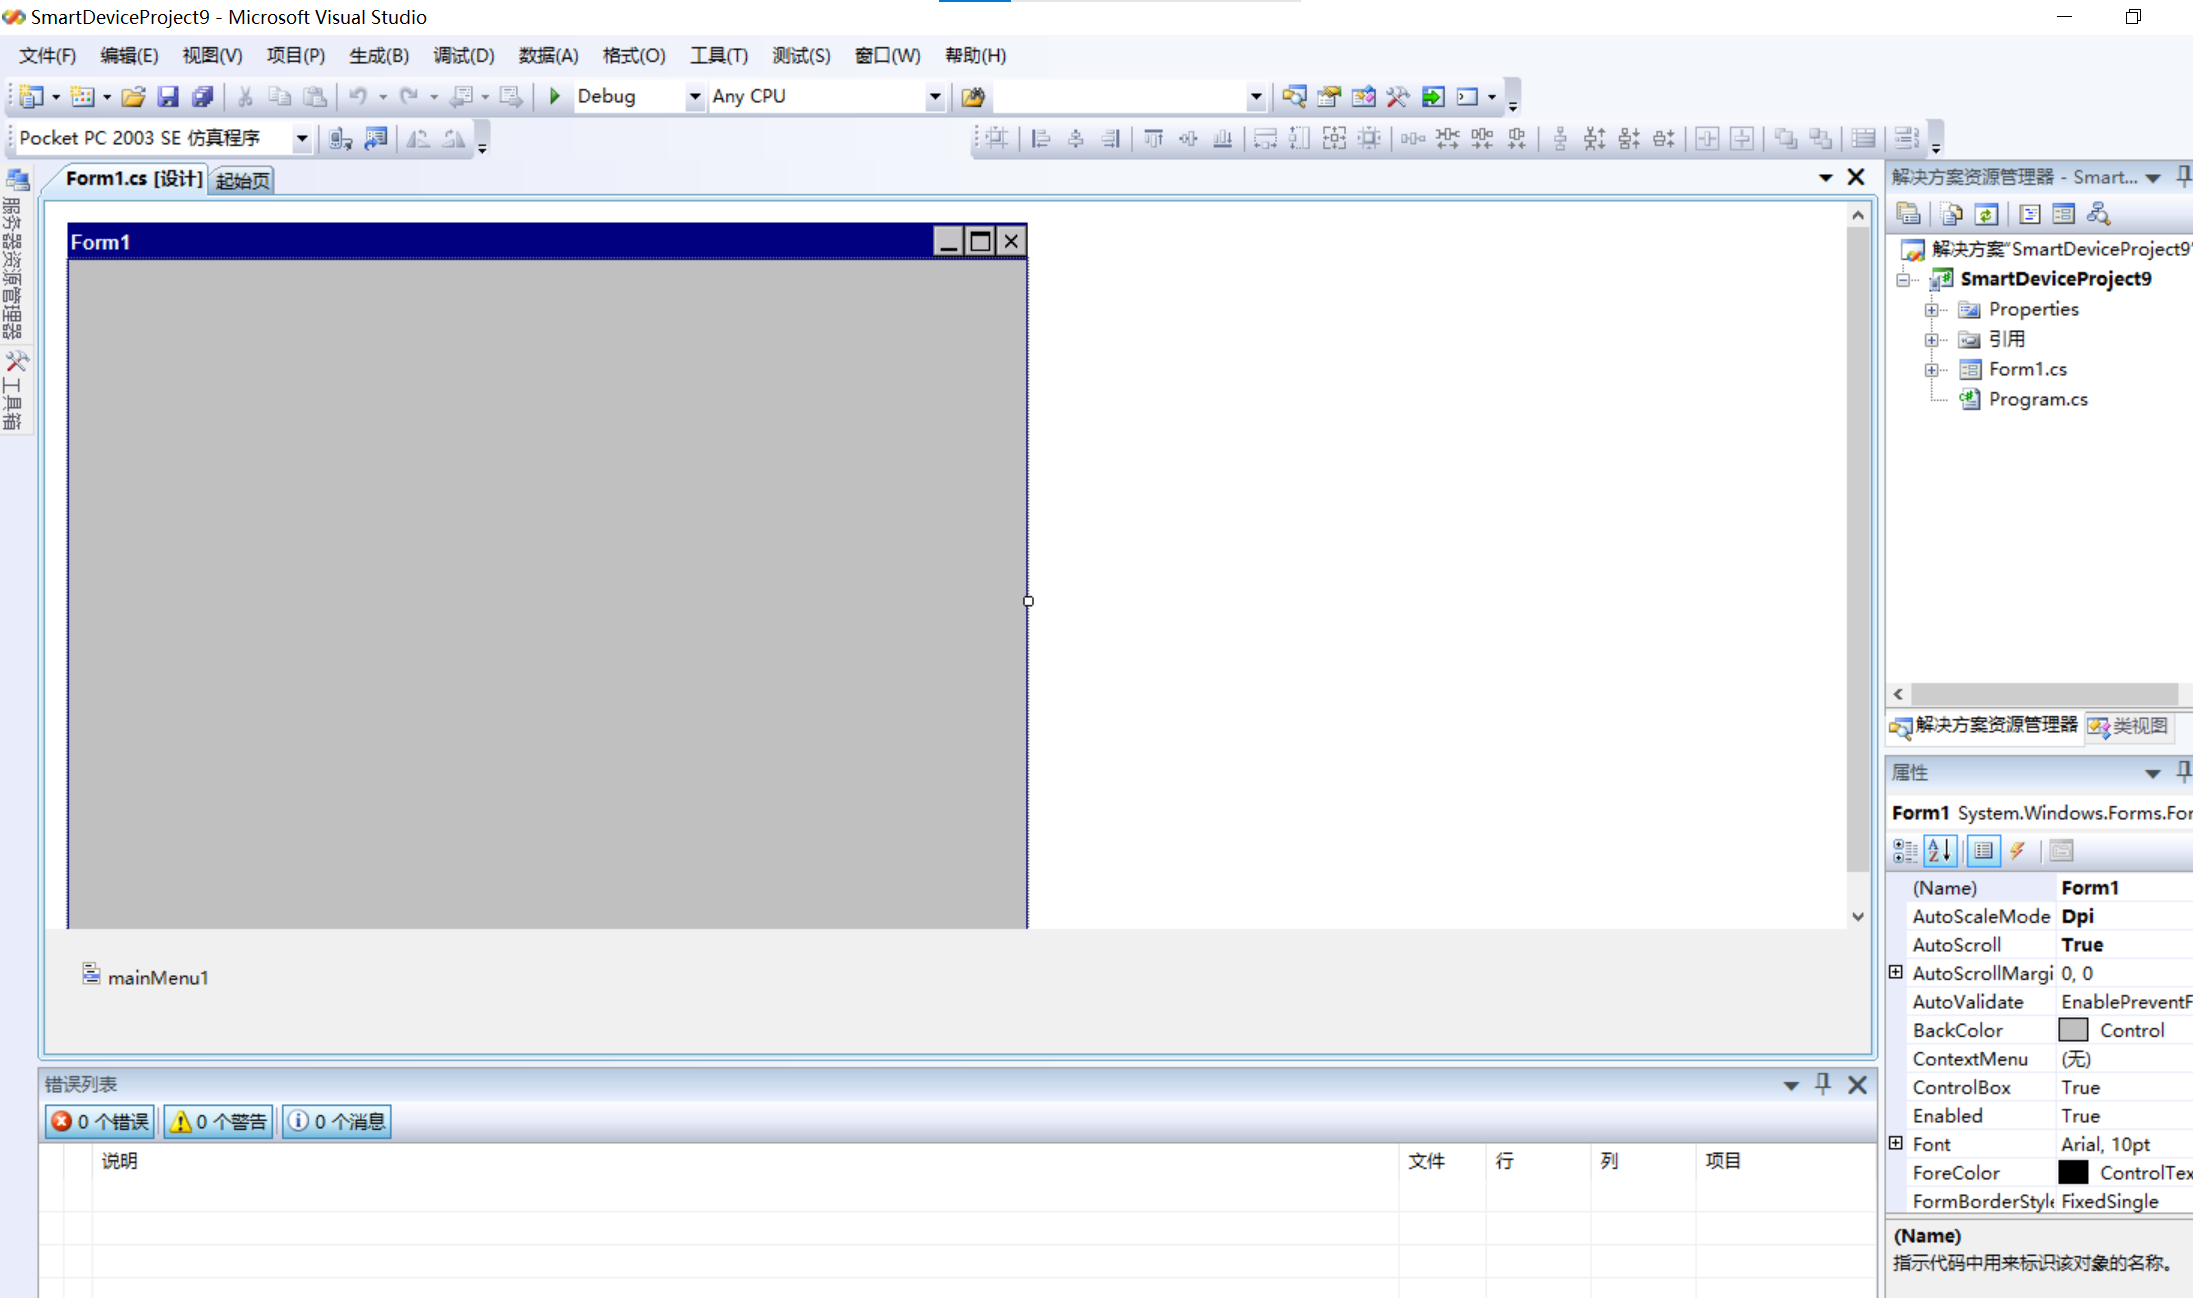Select the View Code icon in Solution Explorer
Image resolution: width=2193 pixels, height=1298 pixels.
pyautogui.click(x=2030, y=213)
